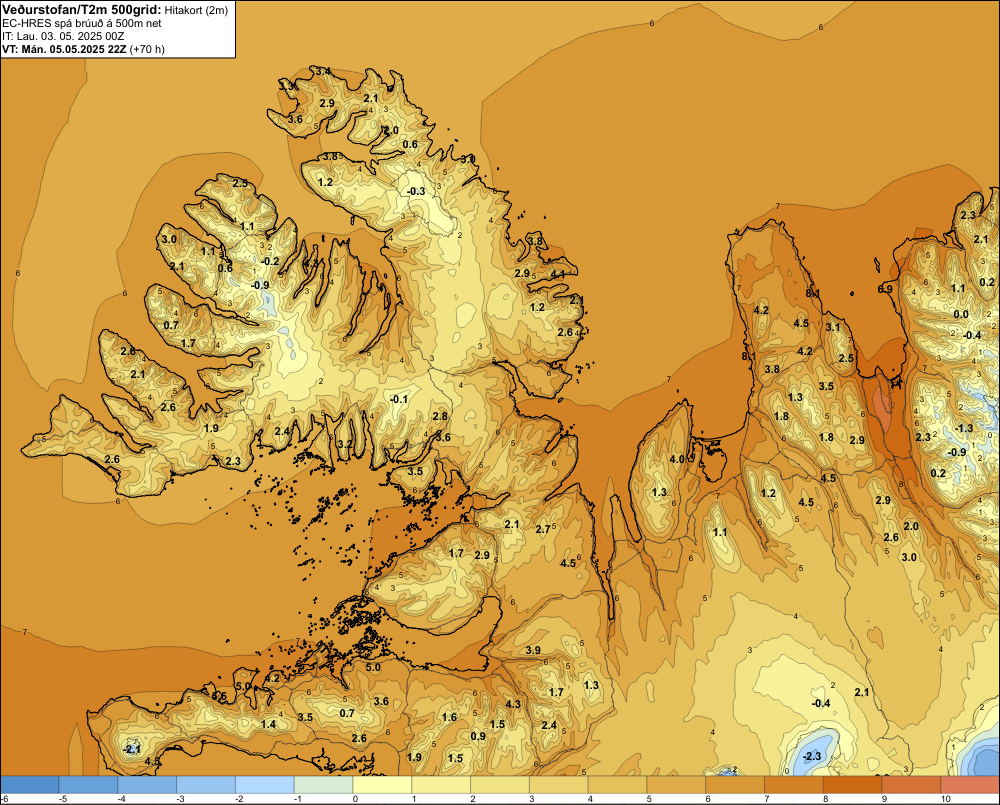1000x805 pixels.
Task: Pick the legend swatch between 7 and 8
Action: (794, 785)
